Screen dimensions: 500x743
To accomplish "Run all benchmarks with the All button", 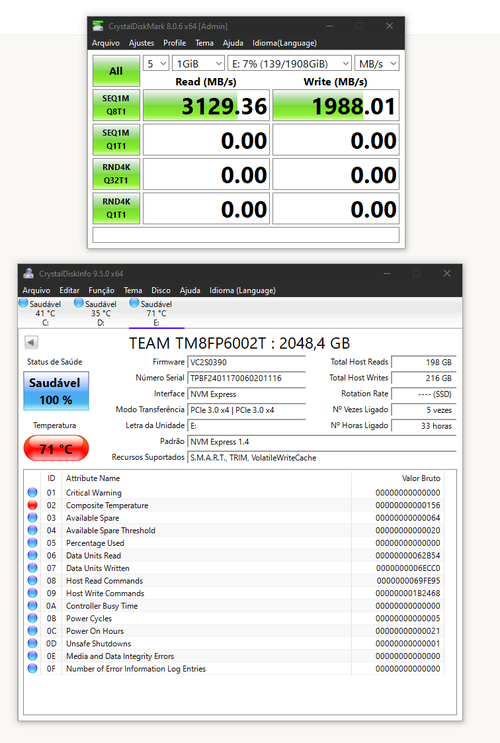I will point(116,71).
